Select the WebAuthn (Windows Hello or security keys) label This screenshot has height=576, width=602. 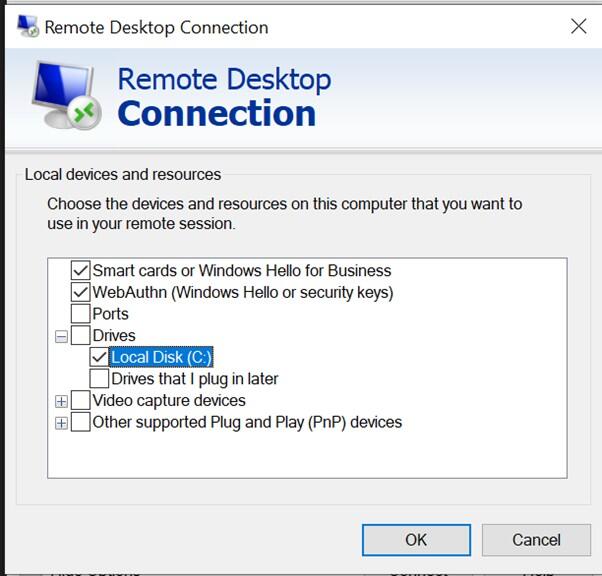tap(243, 293)
